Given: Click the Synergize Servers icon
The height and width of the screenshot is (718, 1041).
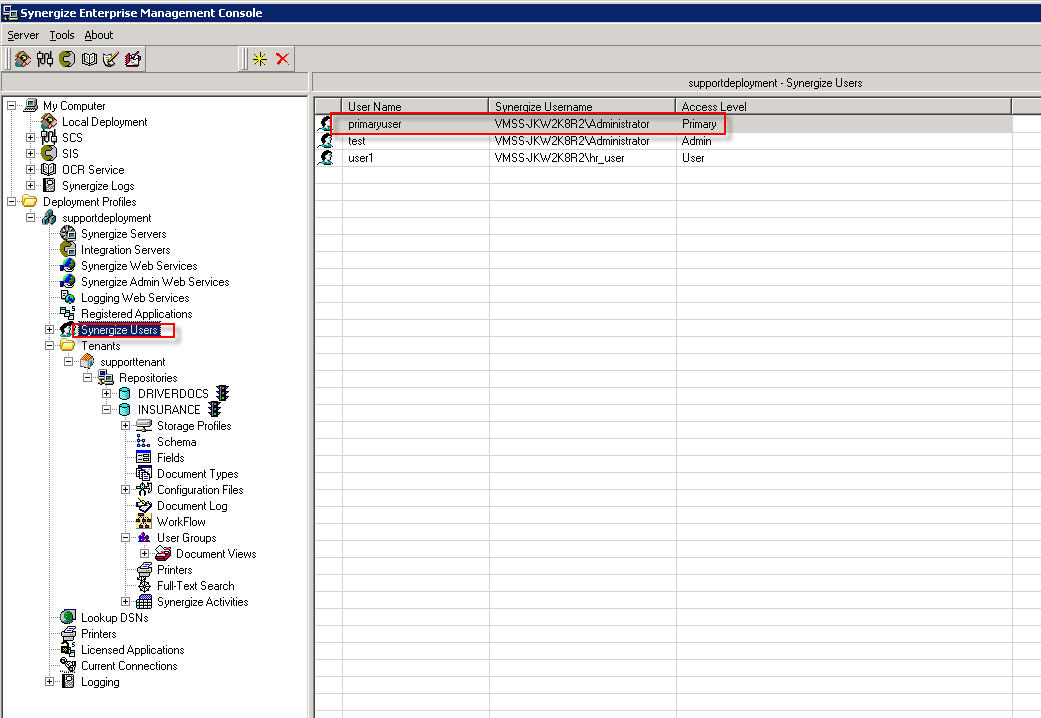Looking at the screenshot, I should tap(68, 233).
